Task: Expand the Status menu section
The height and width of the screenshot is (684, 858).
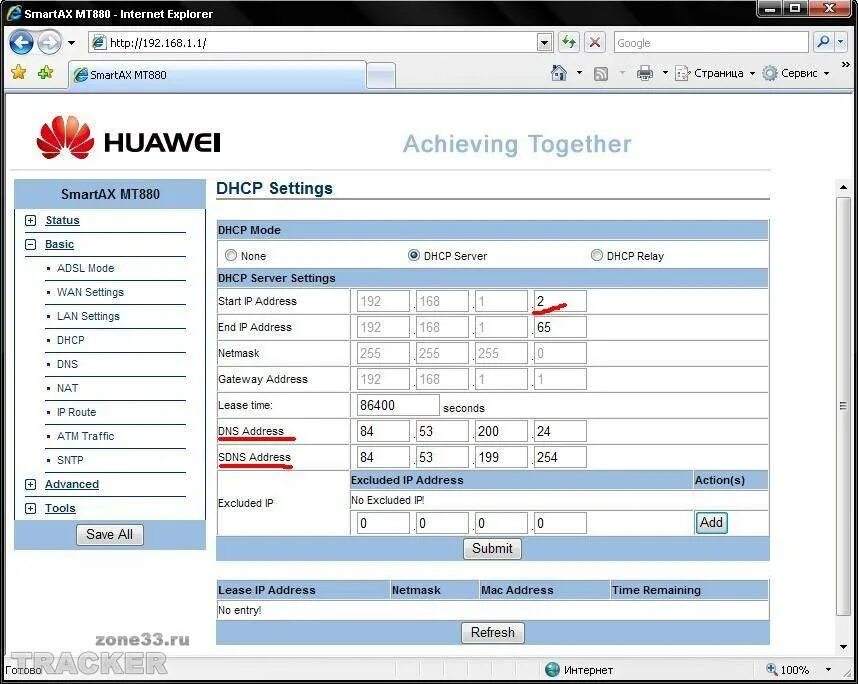Action: coord(31,221)
